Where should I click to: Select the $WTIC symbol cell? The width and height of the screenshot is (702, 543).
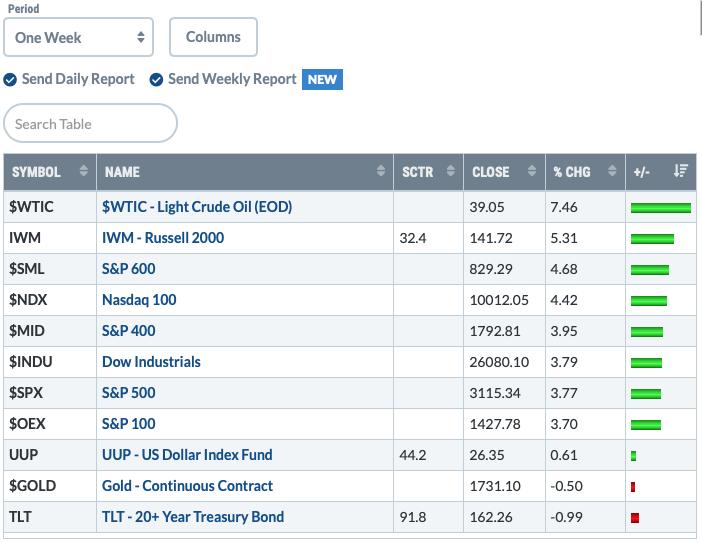coord(50,207)
